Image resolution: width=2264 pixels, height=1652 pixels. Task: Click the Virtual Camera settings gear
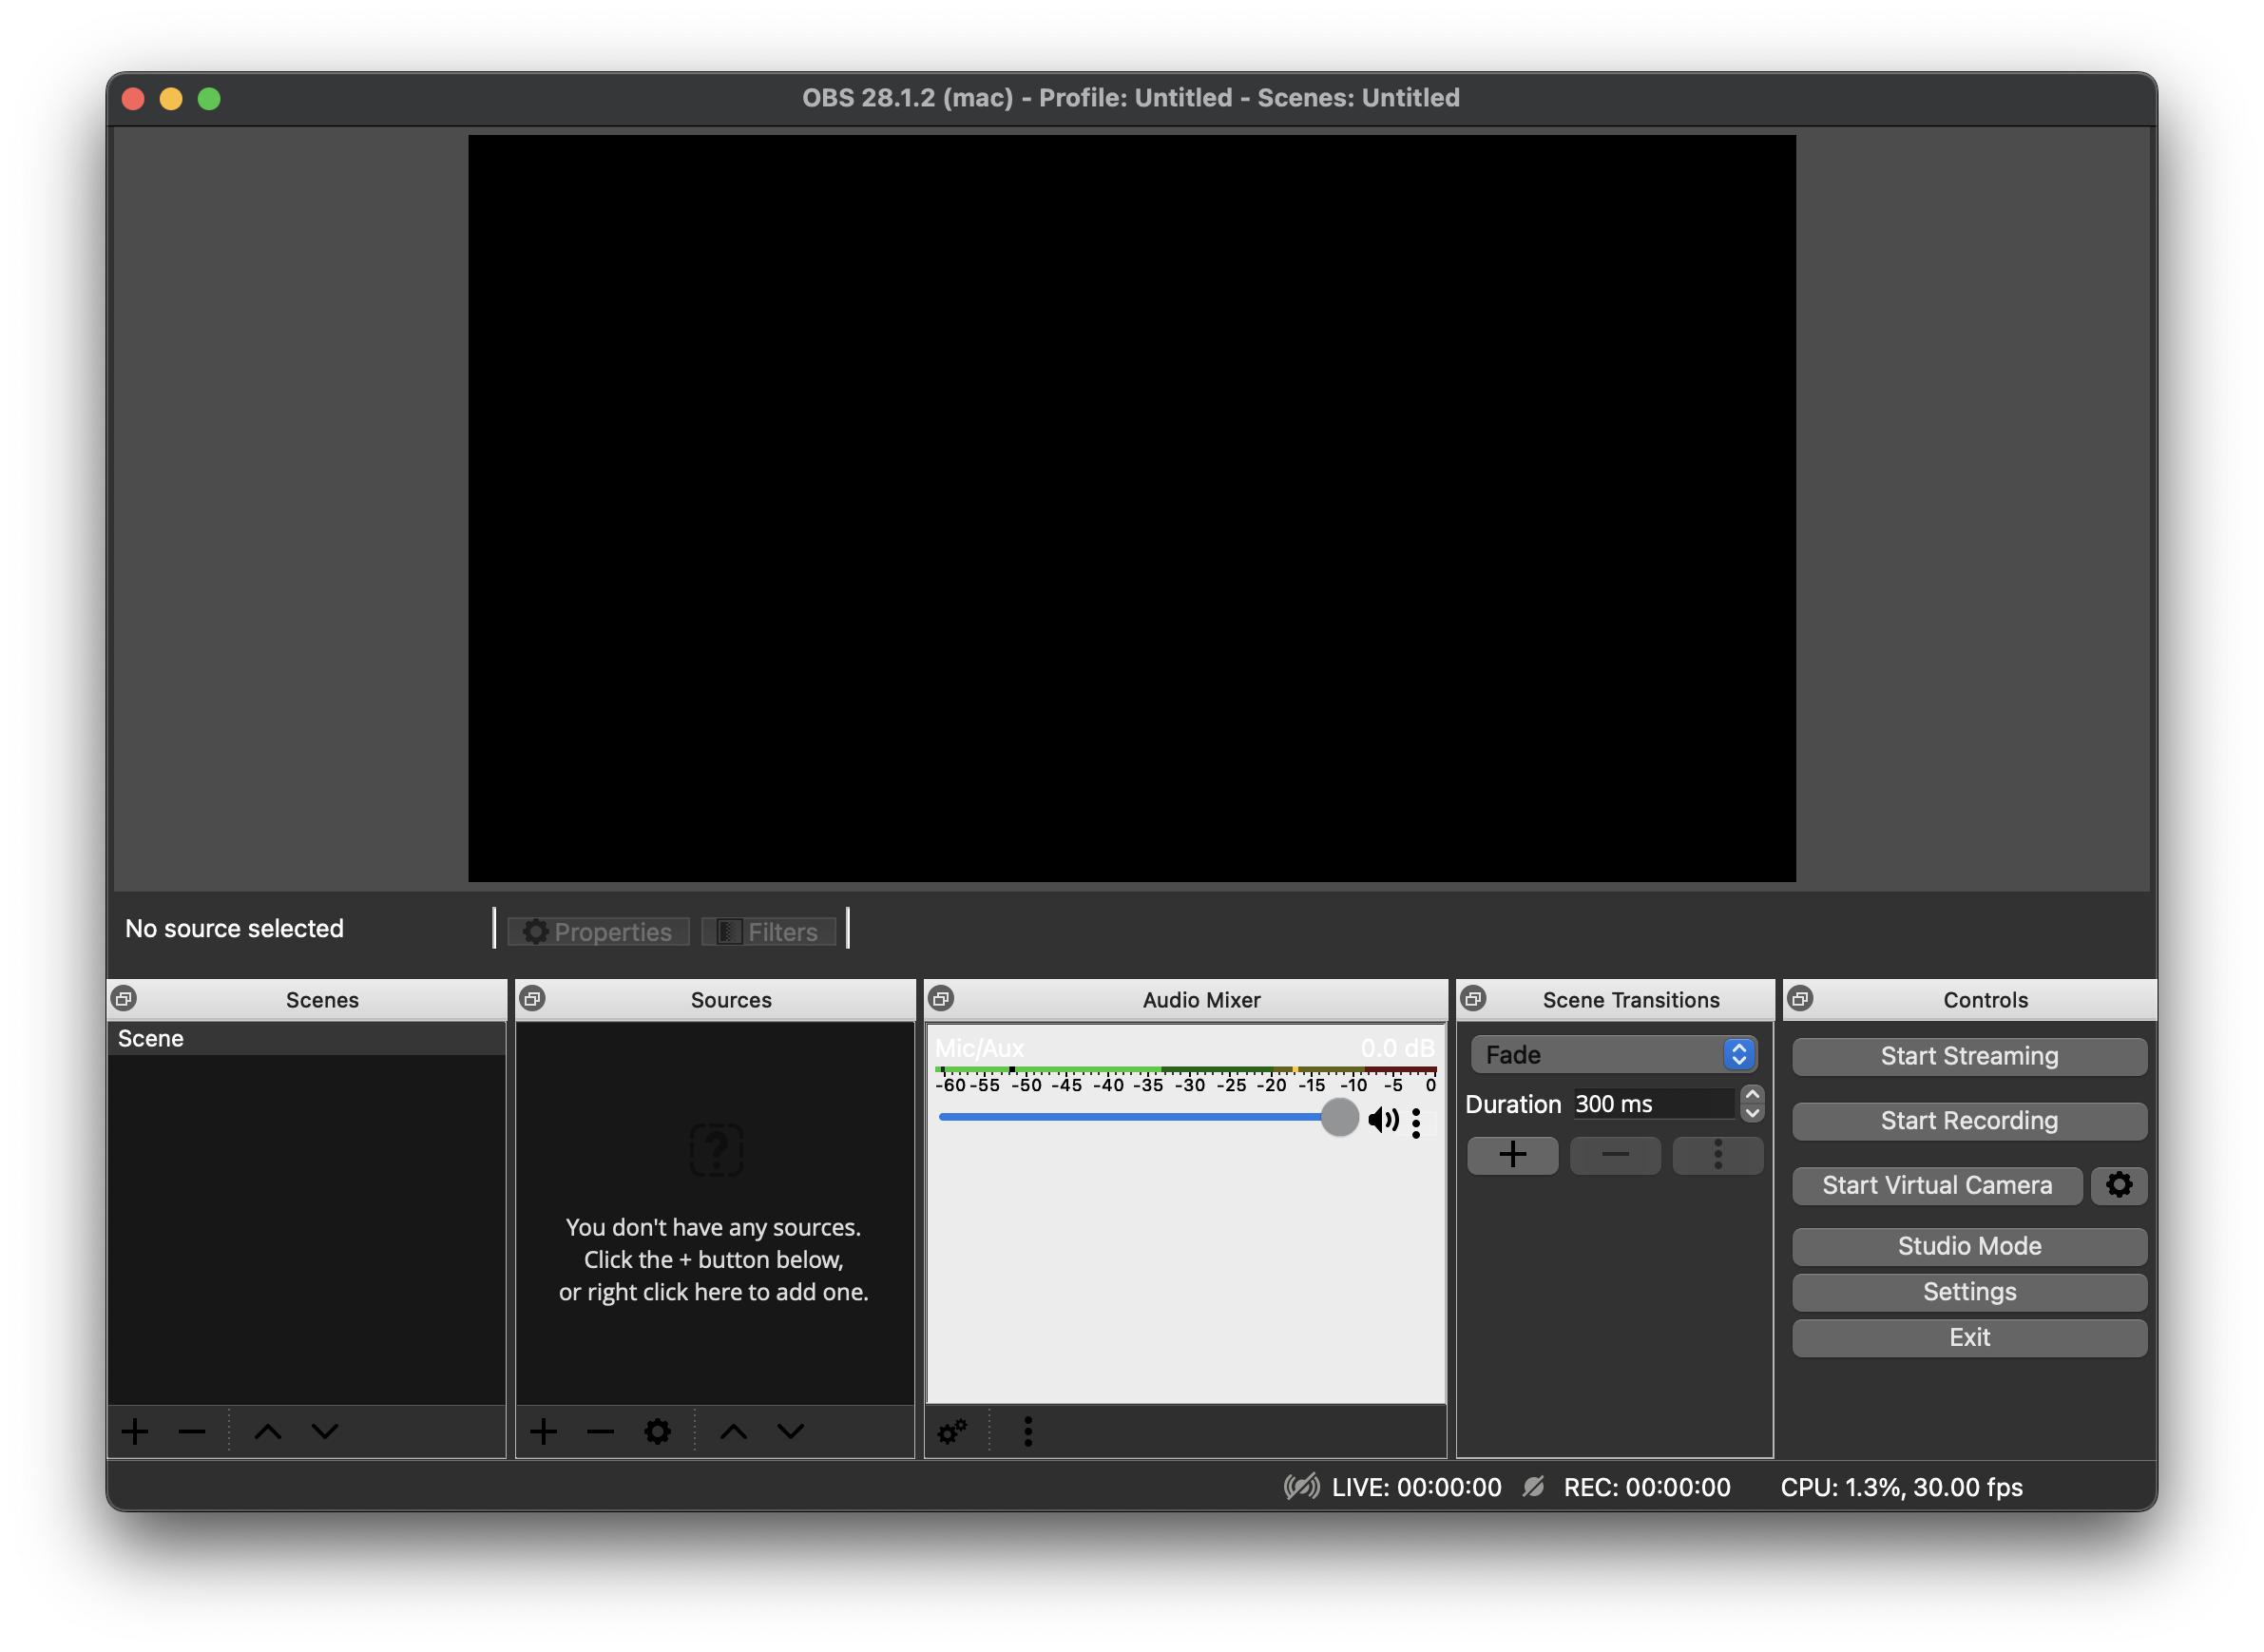click(x=2119, y=1186)
